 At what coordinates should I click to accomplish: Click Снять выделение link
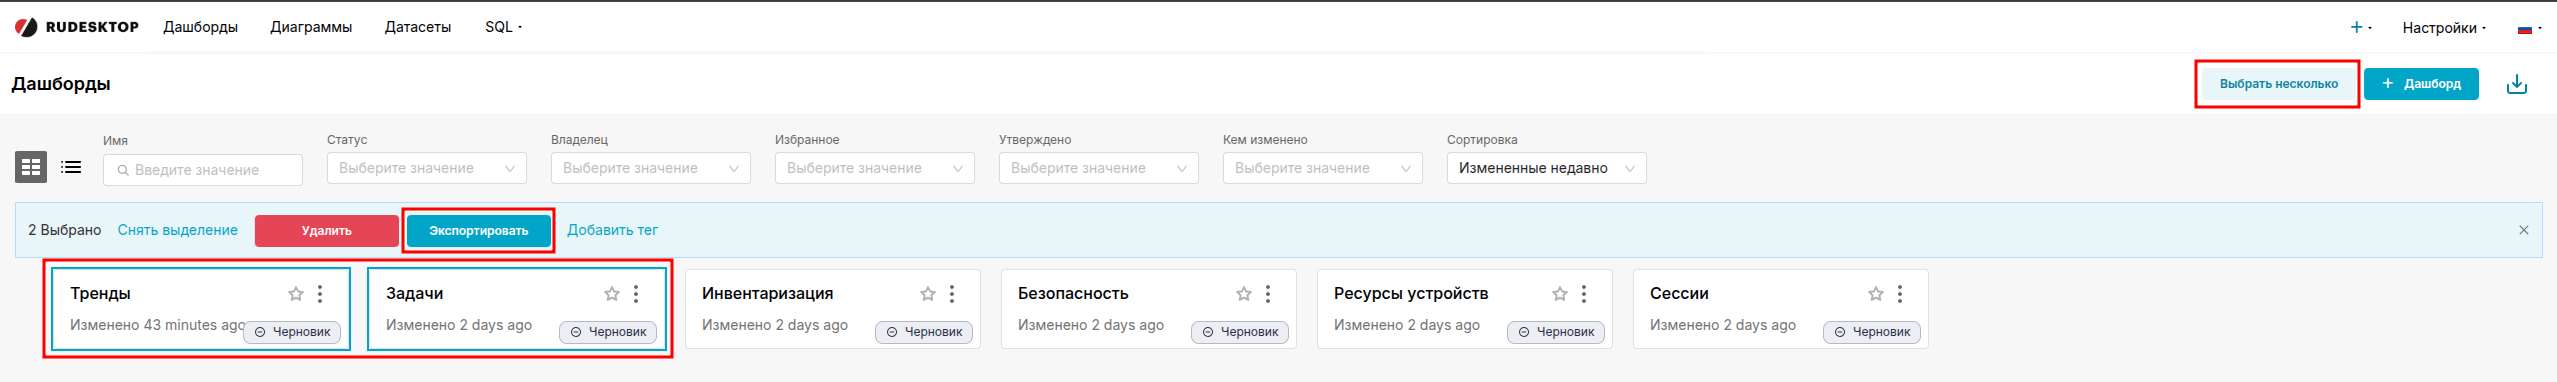coord(178,230)
